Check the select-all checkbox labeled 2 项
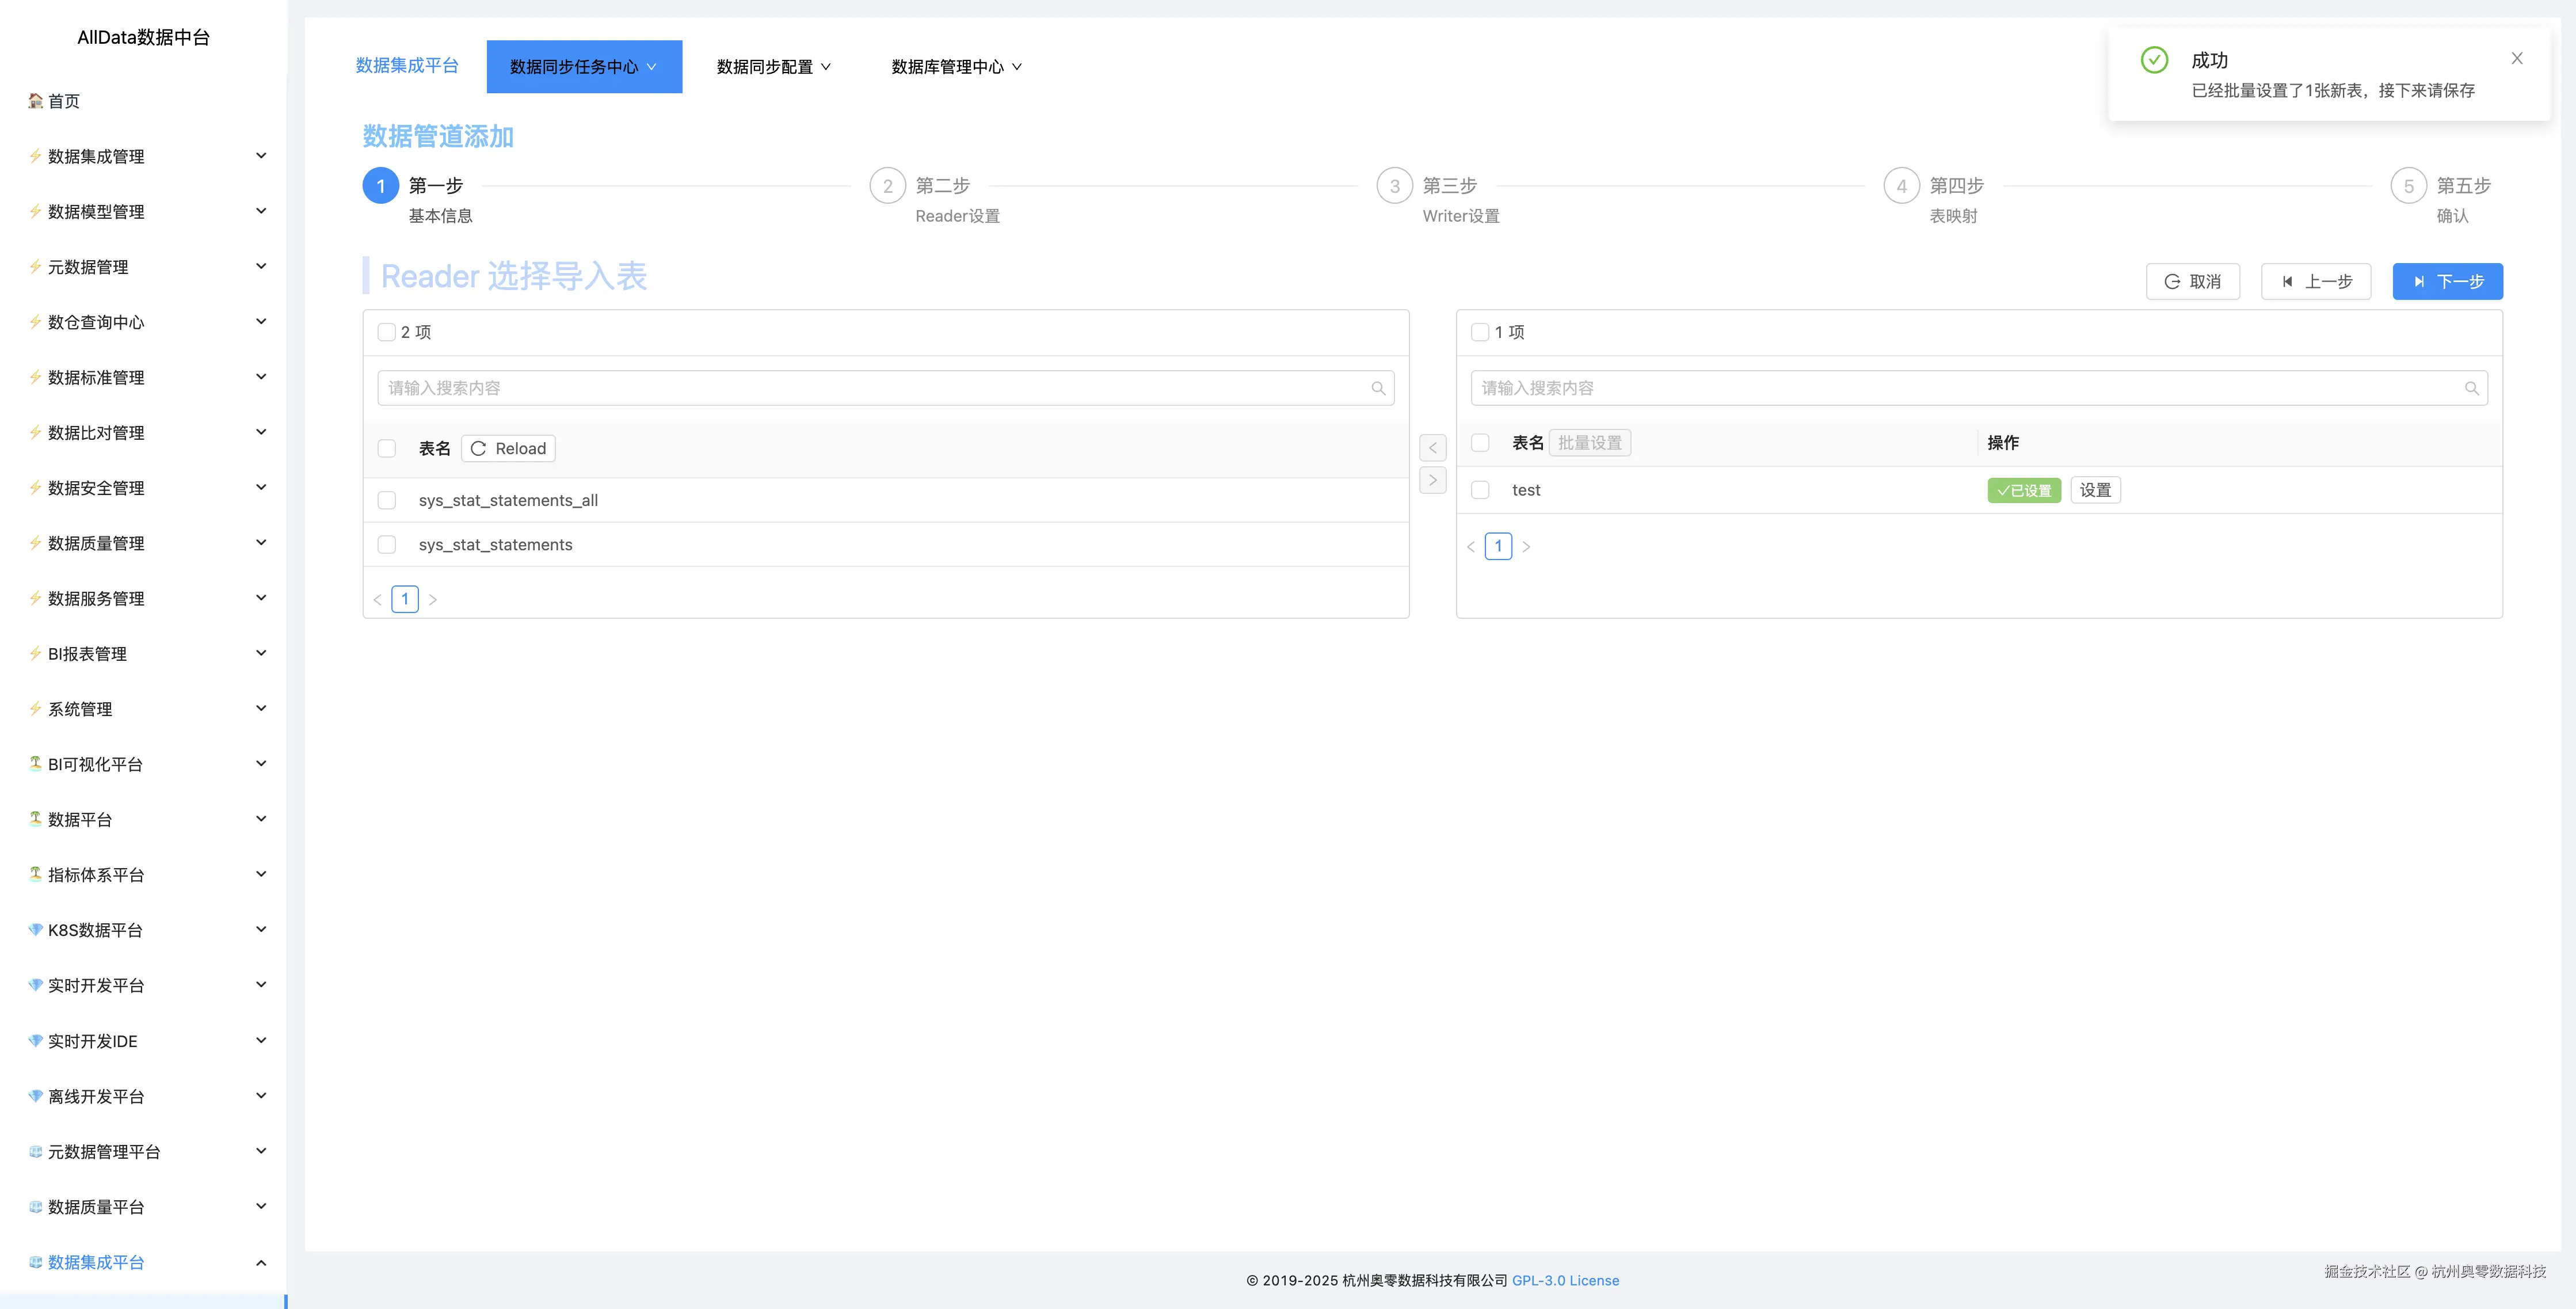Image resolution: width=2576 pixels, height=1309 pixels. (387, 331)
